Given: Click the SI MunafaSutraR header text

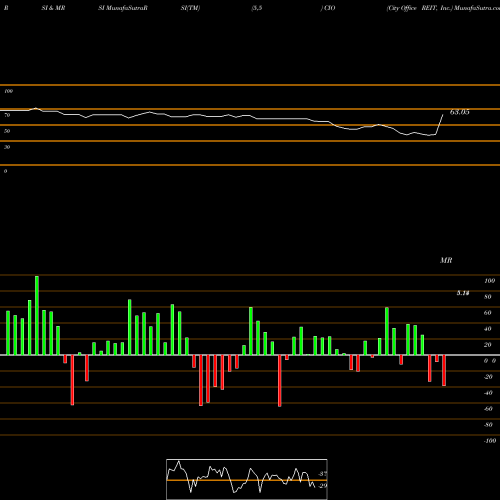Looking at the screenshot, I should 123,8.
